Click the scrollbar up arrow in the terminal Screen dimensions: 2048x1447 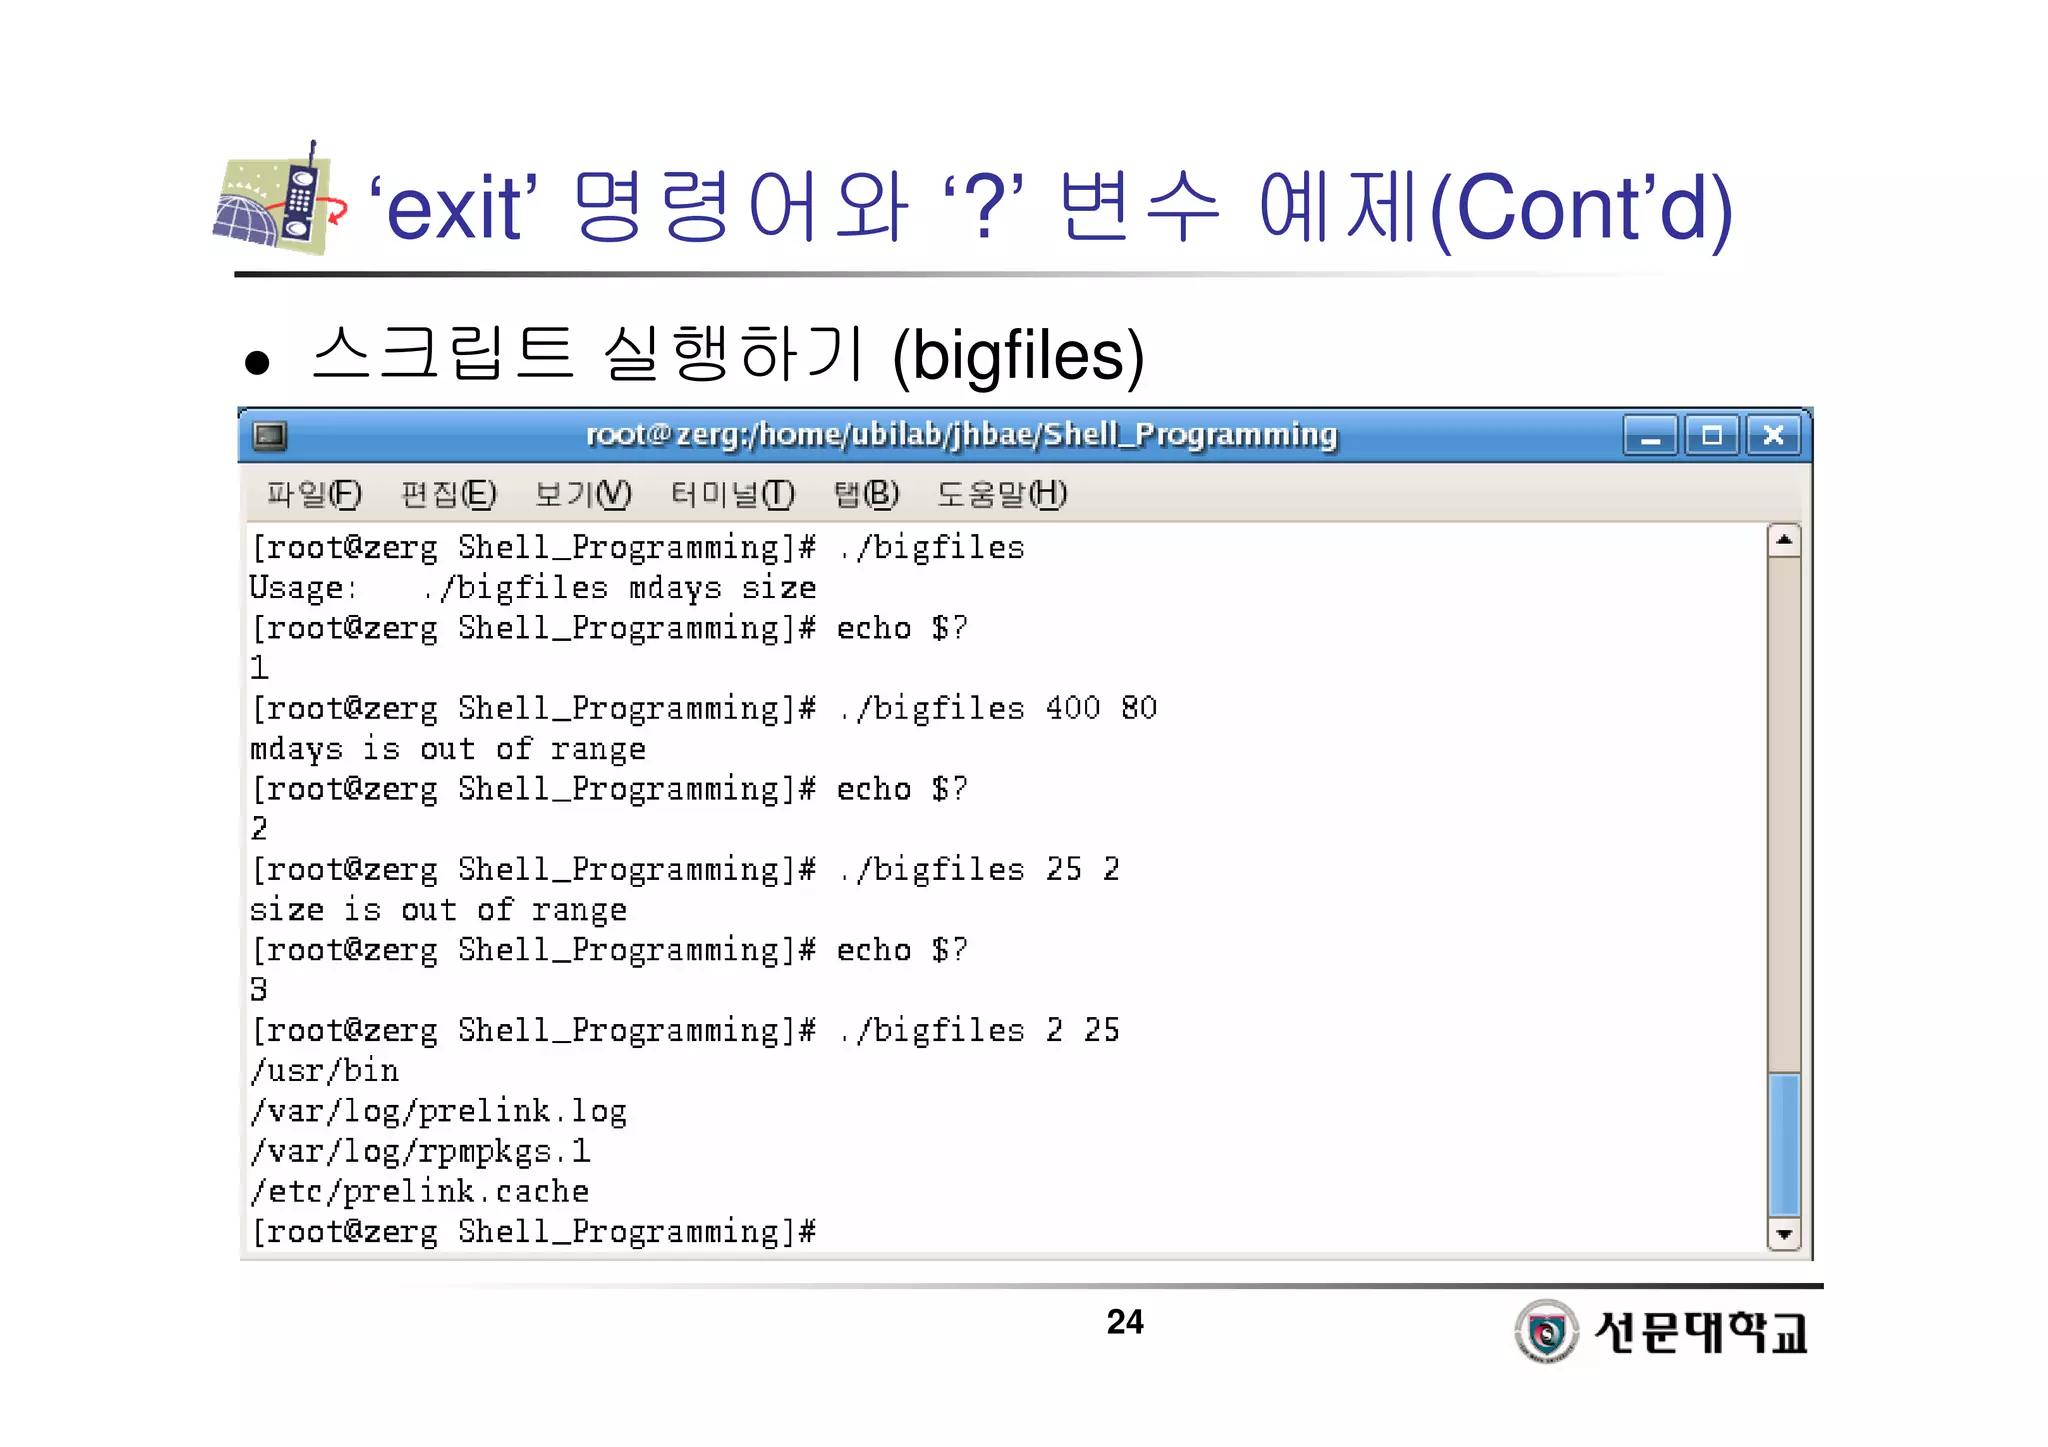(x=1784, y=541)
